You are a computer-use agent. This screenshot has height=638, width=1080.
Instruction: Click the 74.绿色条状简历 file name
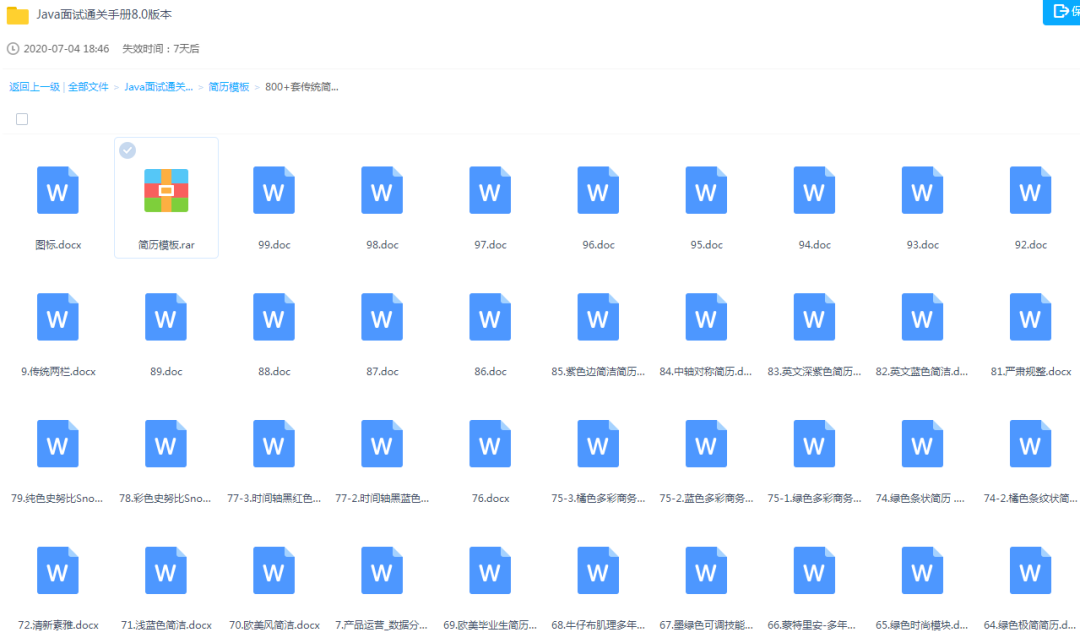[920, 498]
